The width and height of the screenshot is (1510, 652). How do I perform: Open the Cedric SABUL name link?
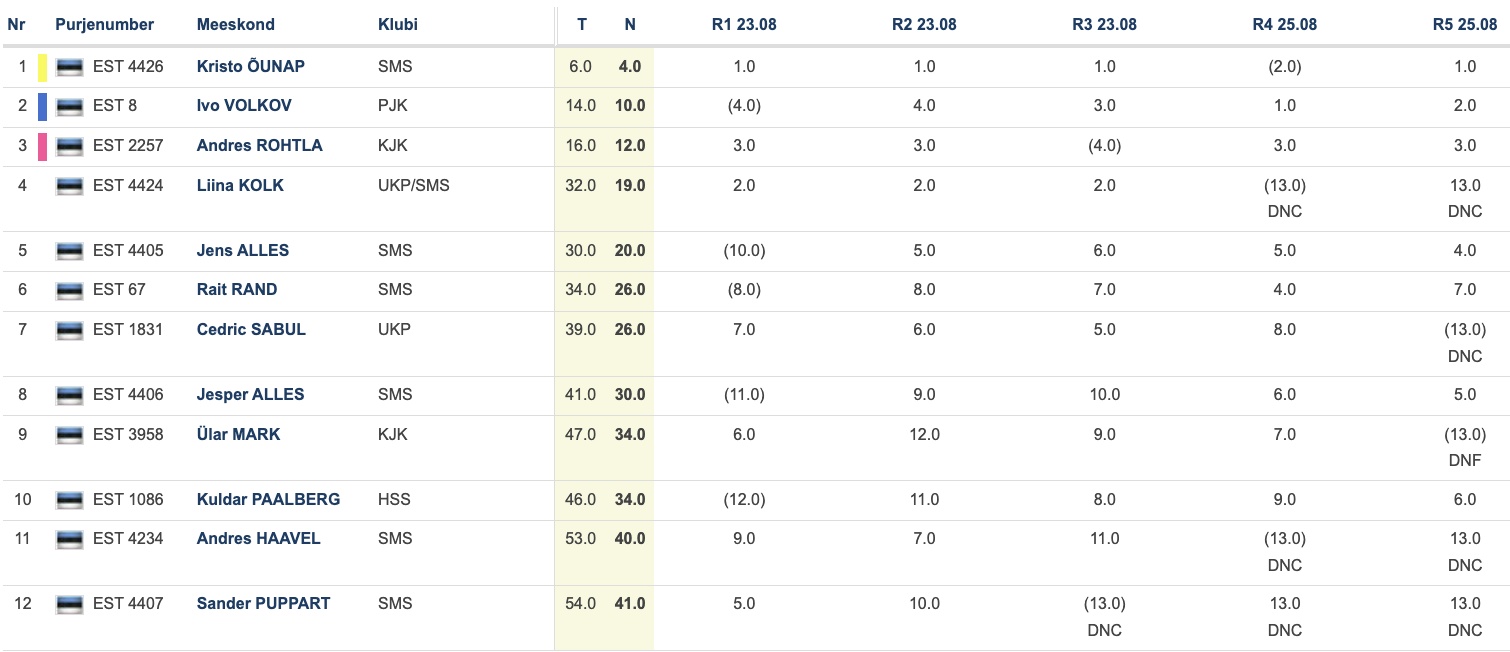(251, 329)
